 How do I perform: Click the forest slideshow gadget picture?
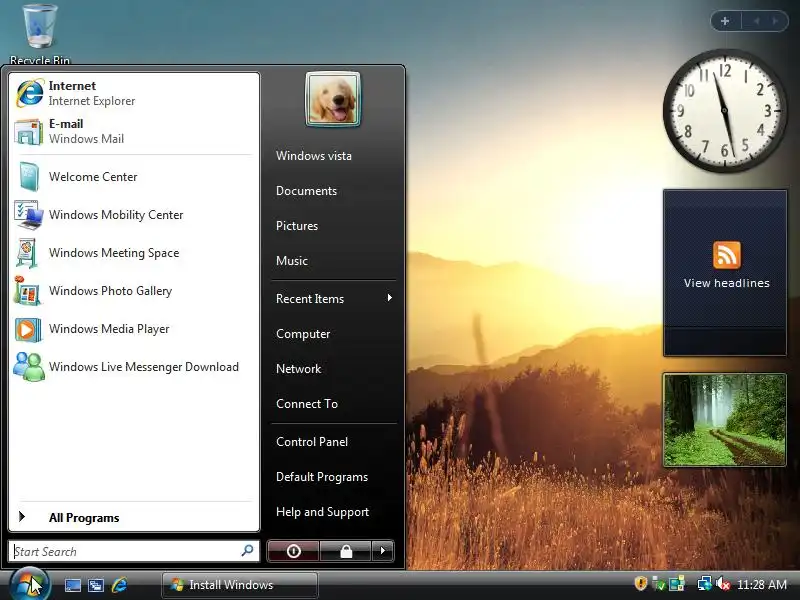point(724,419)
